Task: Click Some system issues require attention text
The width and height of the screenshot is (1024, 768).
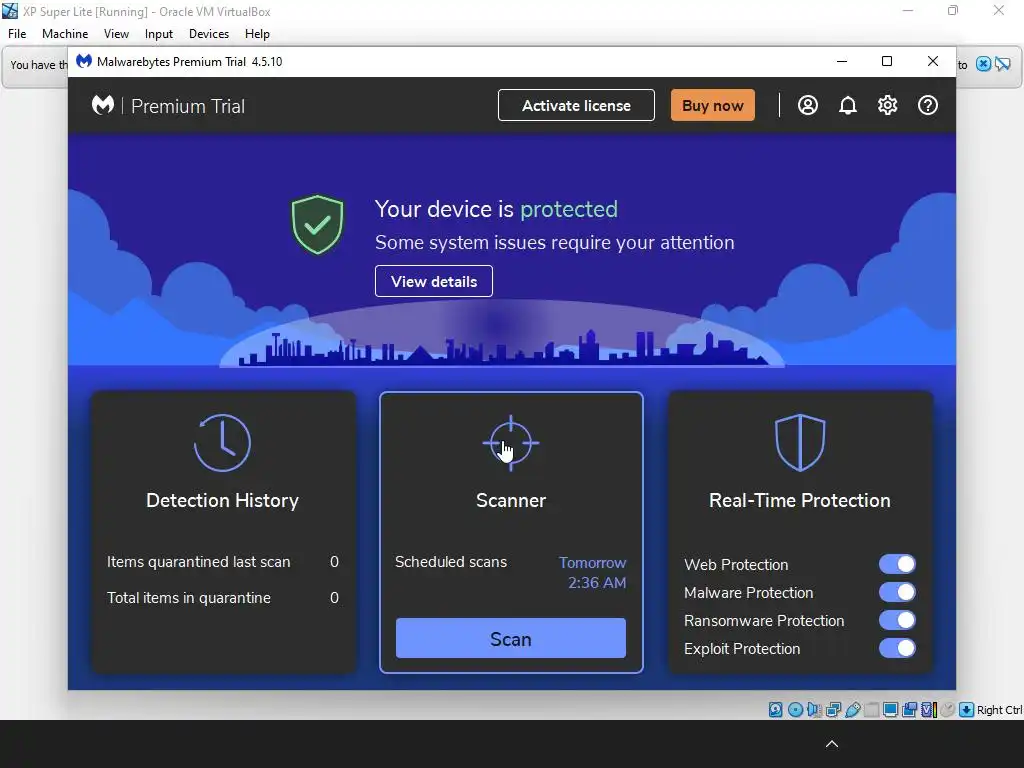Action: (x=554, y=242)
